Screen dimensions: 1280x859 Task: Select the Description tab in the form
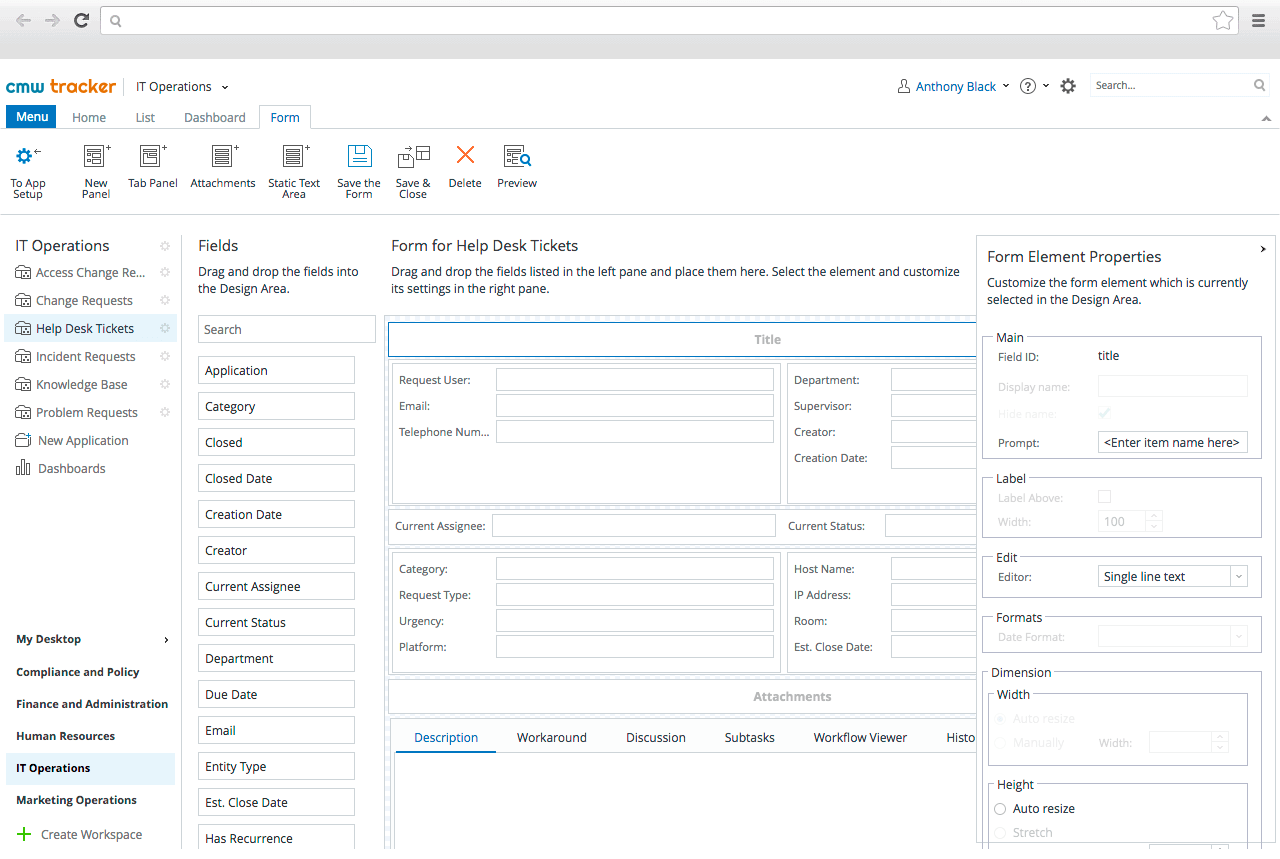(446, 737)
